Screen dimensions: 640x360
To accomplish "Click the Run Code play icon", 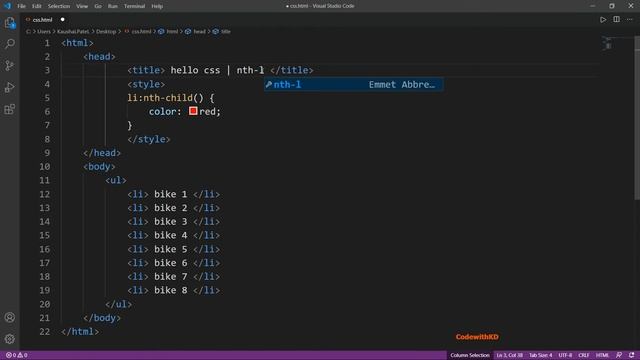I will point(603,20).
